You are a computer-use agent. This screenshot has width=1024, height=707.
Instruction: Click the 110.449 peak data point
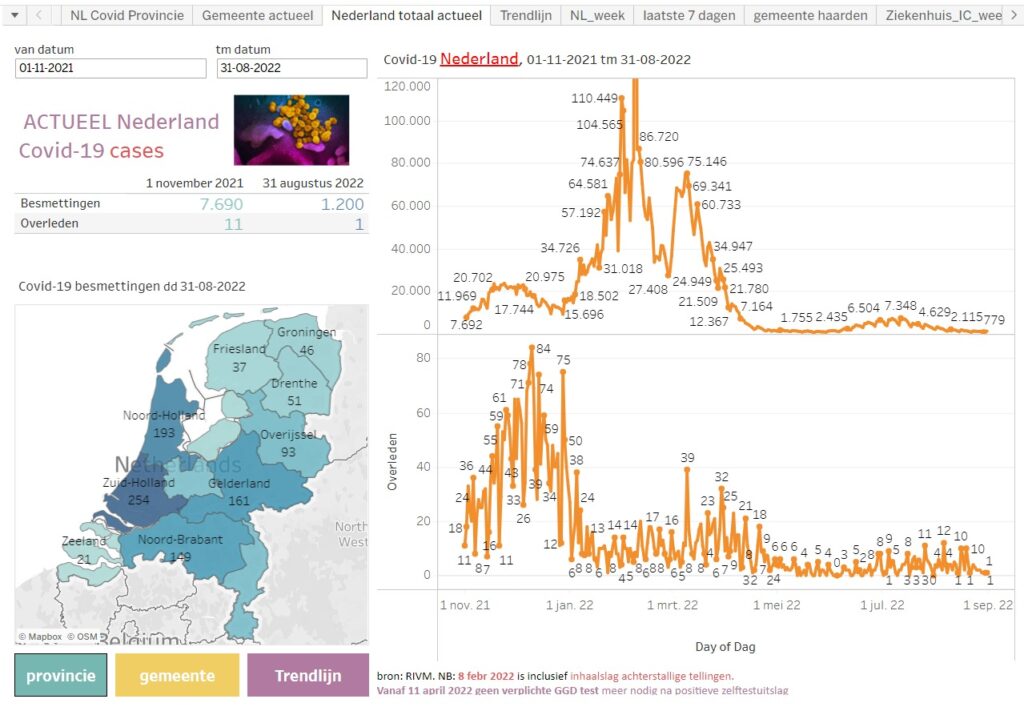(x=622, y=98)
